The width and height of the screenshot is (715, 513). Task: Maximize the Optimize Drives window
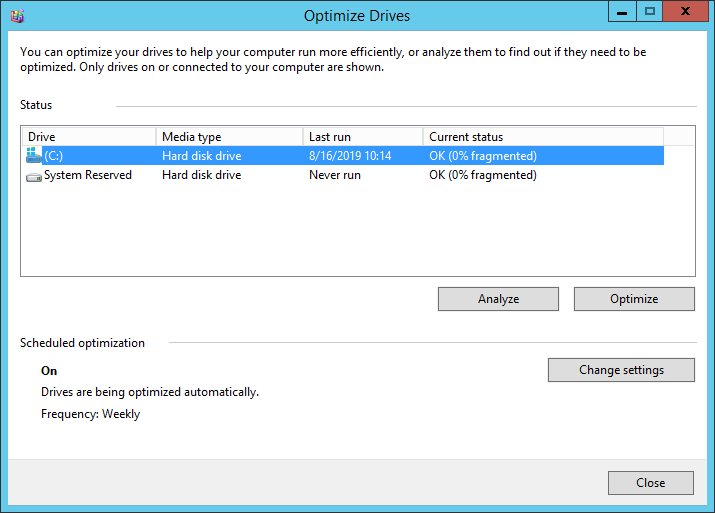click(649, 12)
